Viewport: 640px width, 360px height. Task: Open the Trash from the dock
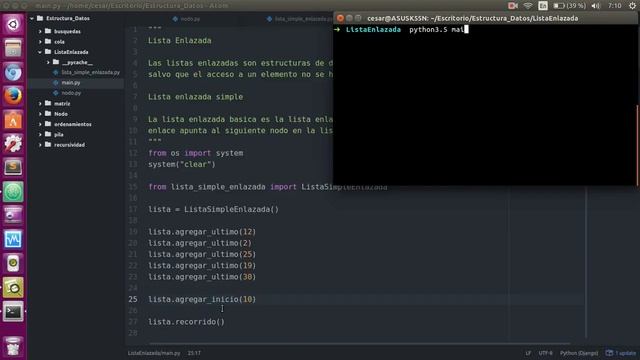(x=13, y=346)
